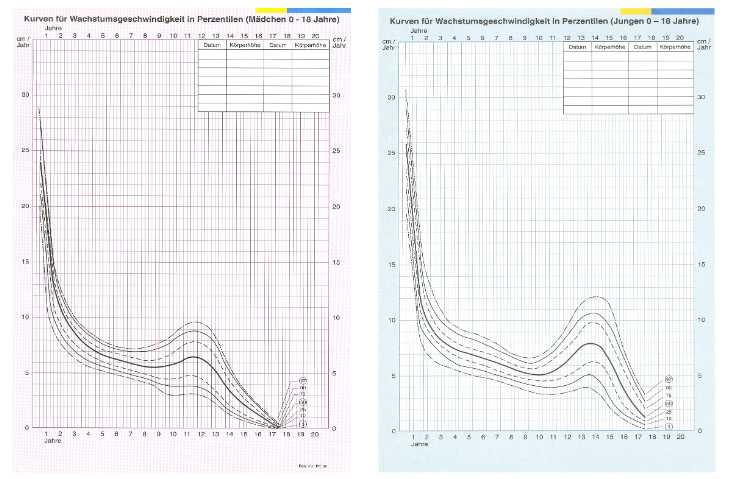This screenshot has height=479, width=743.
Task: Click the first empty Datum cell in the boys table
Action: tap(578, 58)
